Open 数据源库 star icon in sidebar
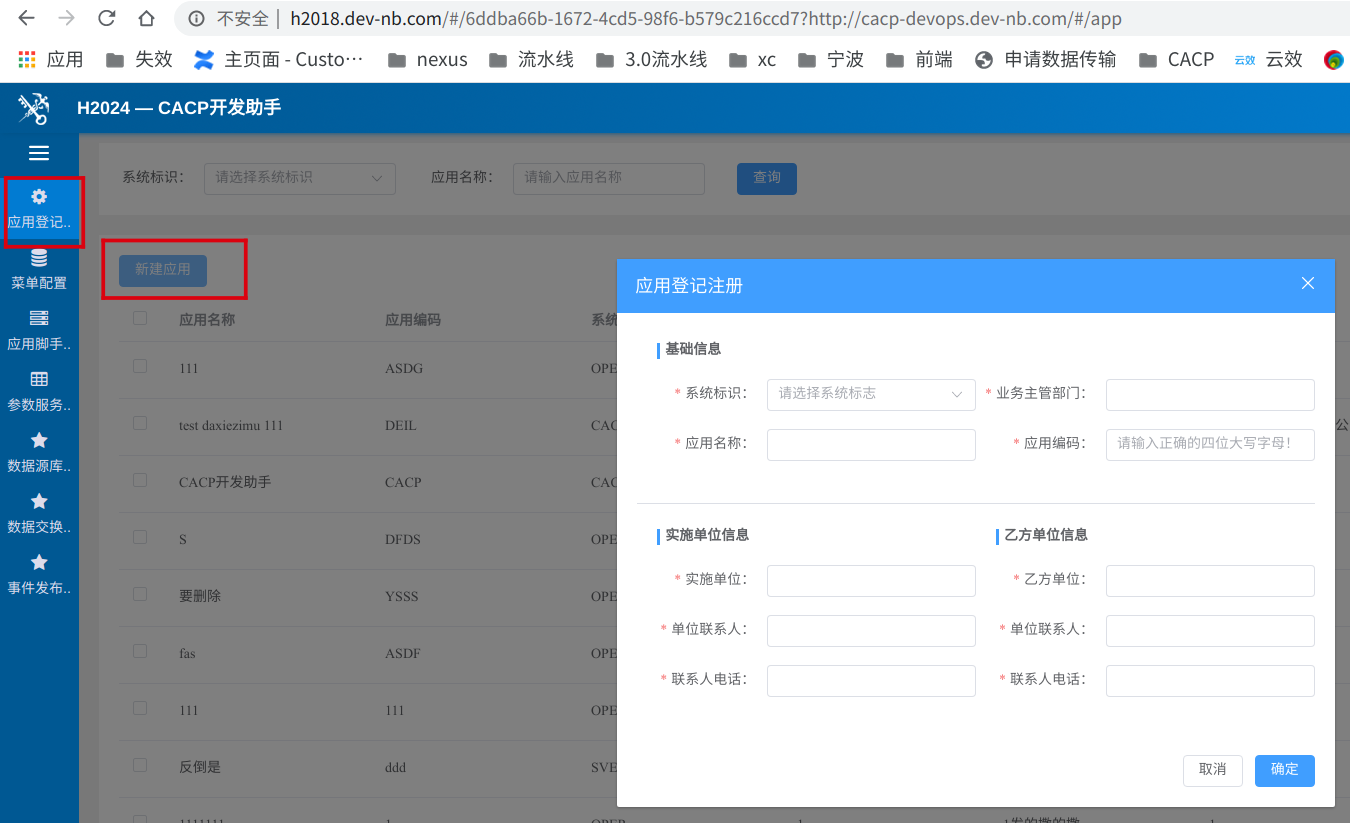 click(x=39, y=441)
